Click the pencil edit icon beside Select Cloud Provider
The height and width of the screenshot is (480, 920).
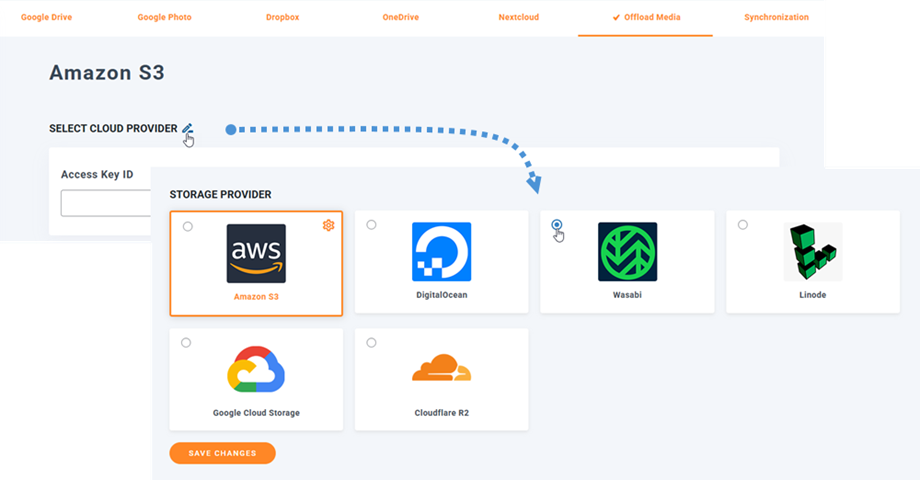[x=187, y=129]
